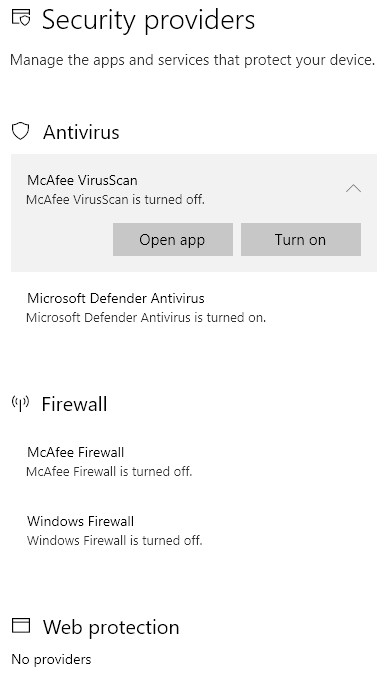The image size is (388, 684).
Task: Click the Antivirus section heading
Action: coord(81,132)
